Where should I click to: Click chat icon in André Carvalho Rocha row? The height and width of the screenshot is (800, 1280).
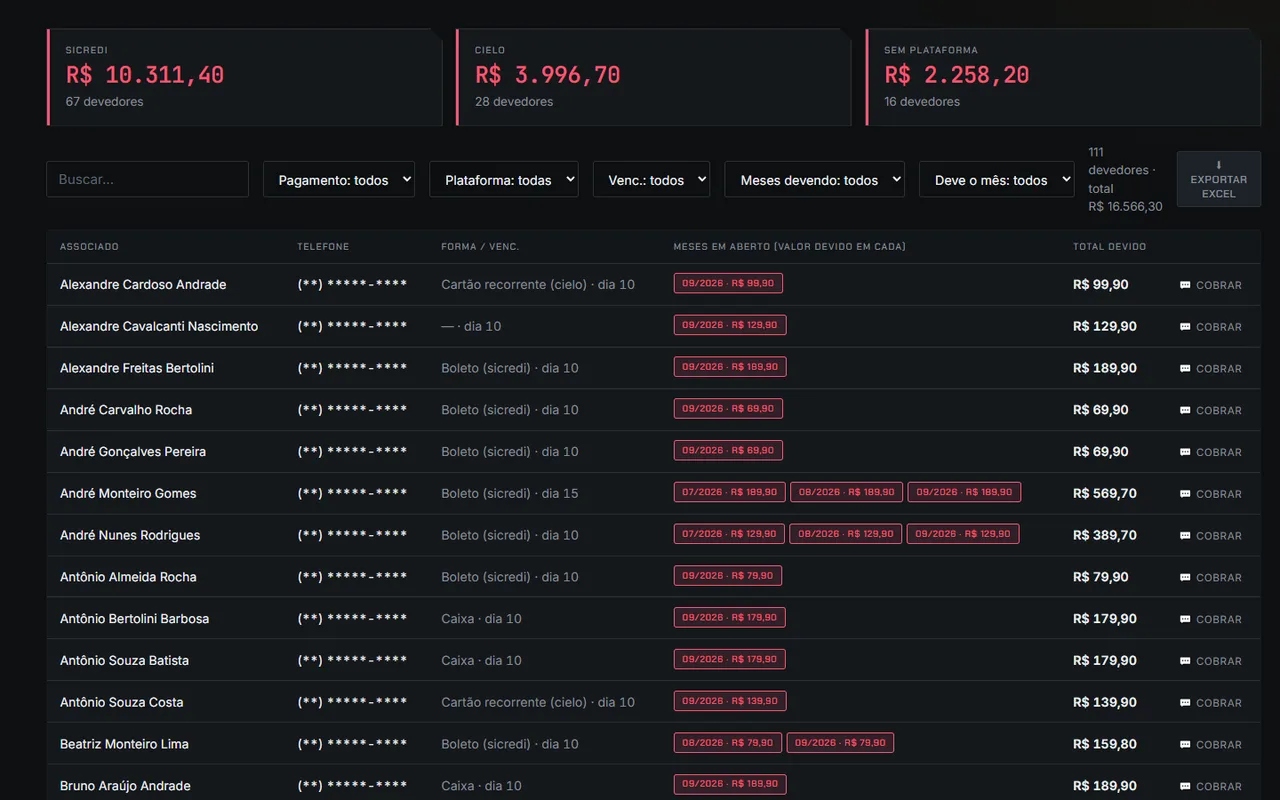(1185, 411)
